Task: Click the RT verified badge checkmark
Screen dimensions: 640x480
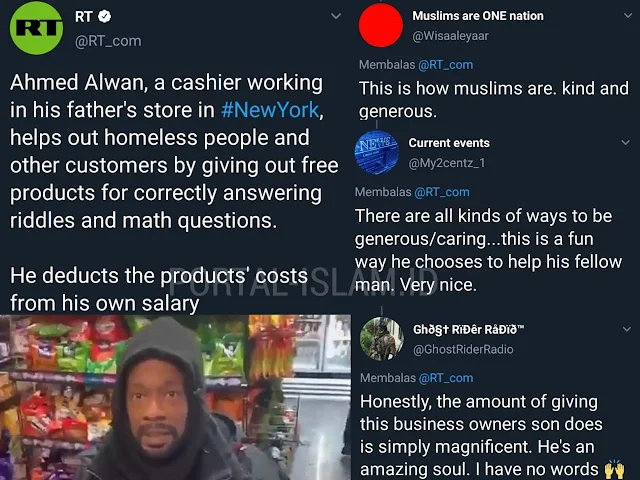Action: coord(105,17)
